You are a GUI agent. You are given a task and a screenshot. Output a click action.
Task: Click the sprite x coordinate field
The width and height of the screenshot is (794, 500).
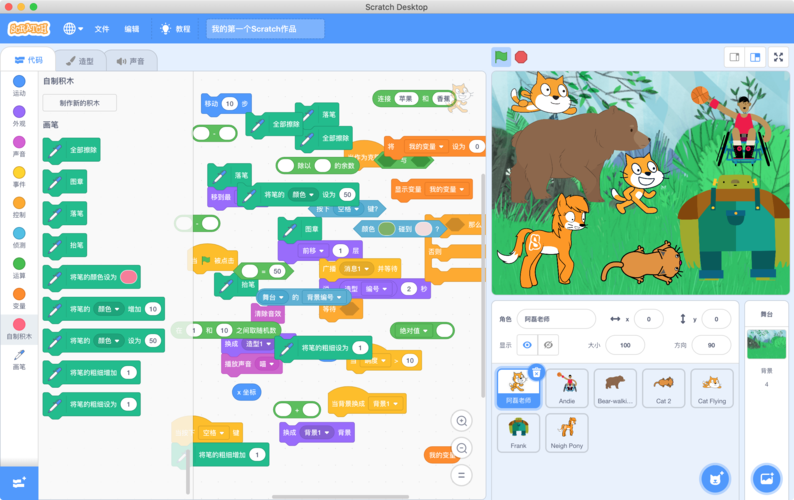649,319
